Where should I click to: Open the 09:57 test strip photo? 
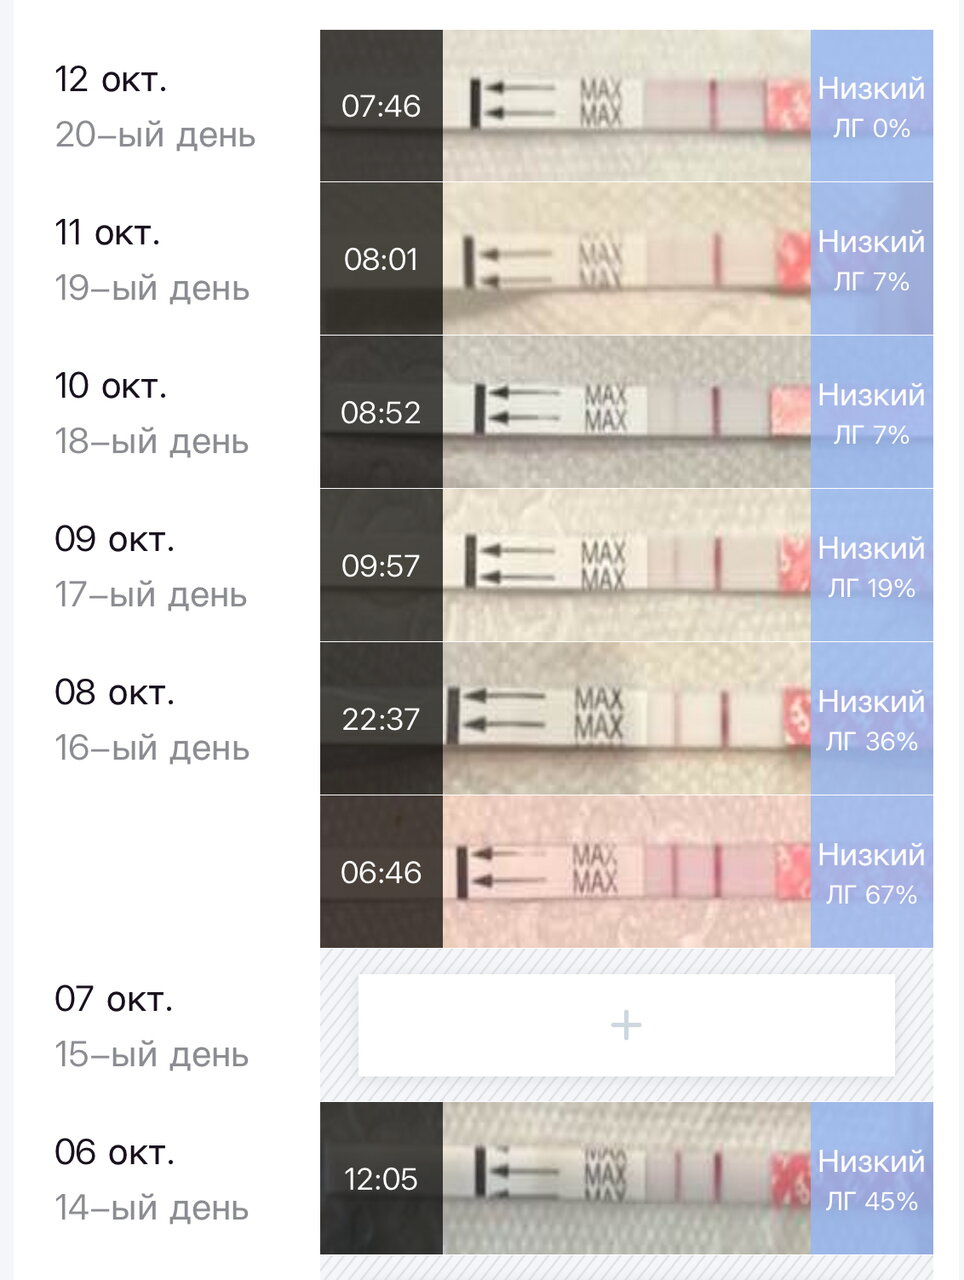point(626,565)
